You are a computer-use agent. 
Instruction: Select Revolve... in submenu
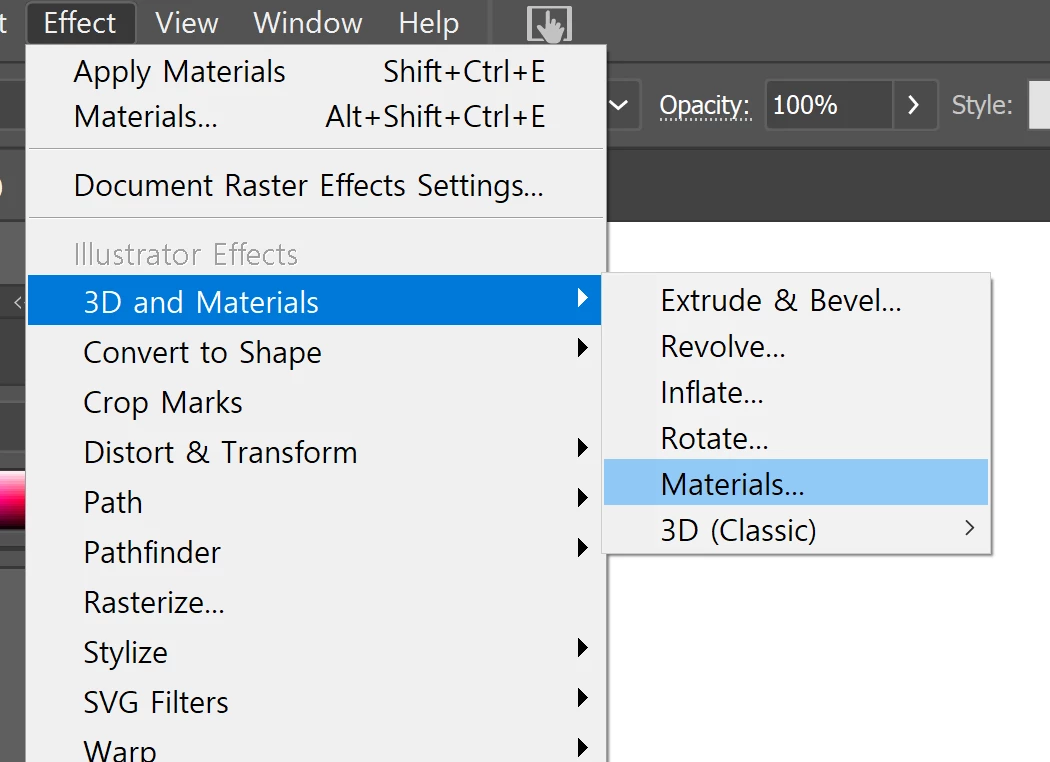click(x=796, y=347)
